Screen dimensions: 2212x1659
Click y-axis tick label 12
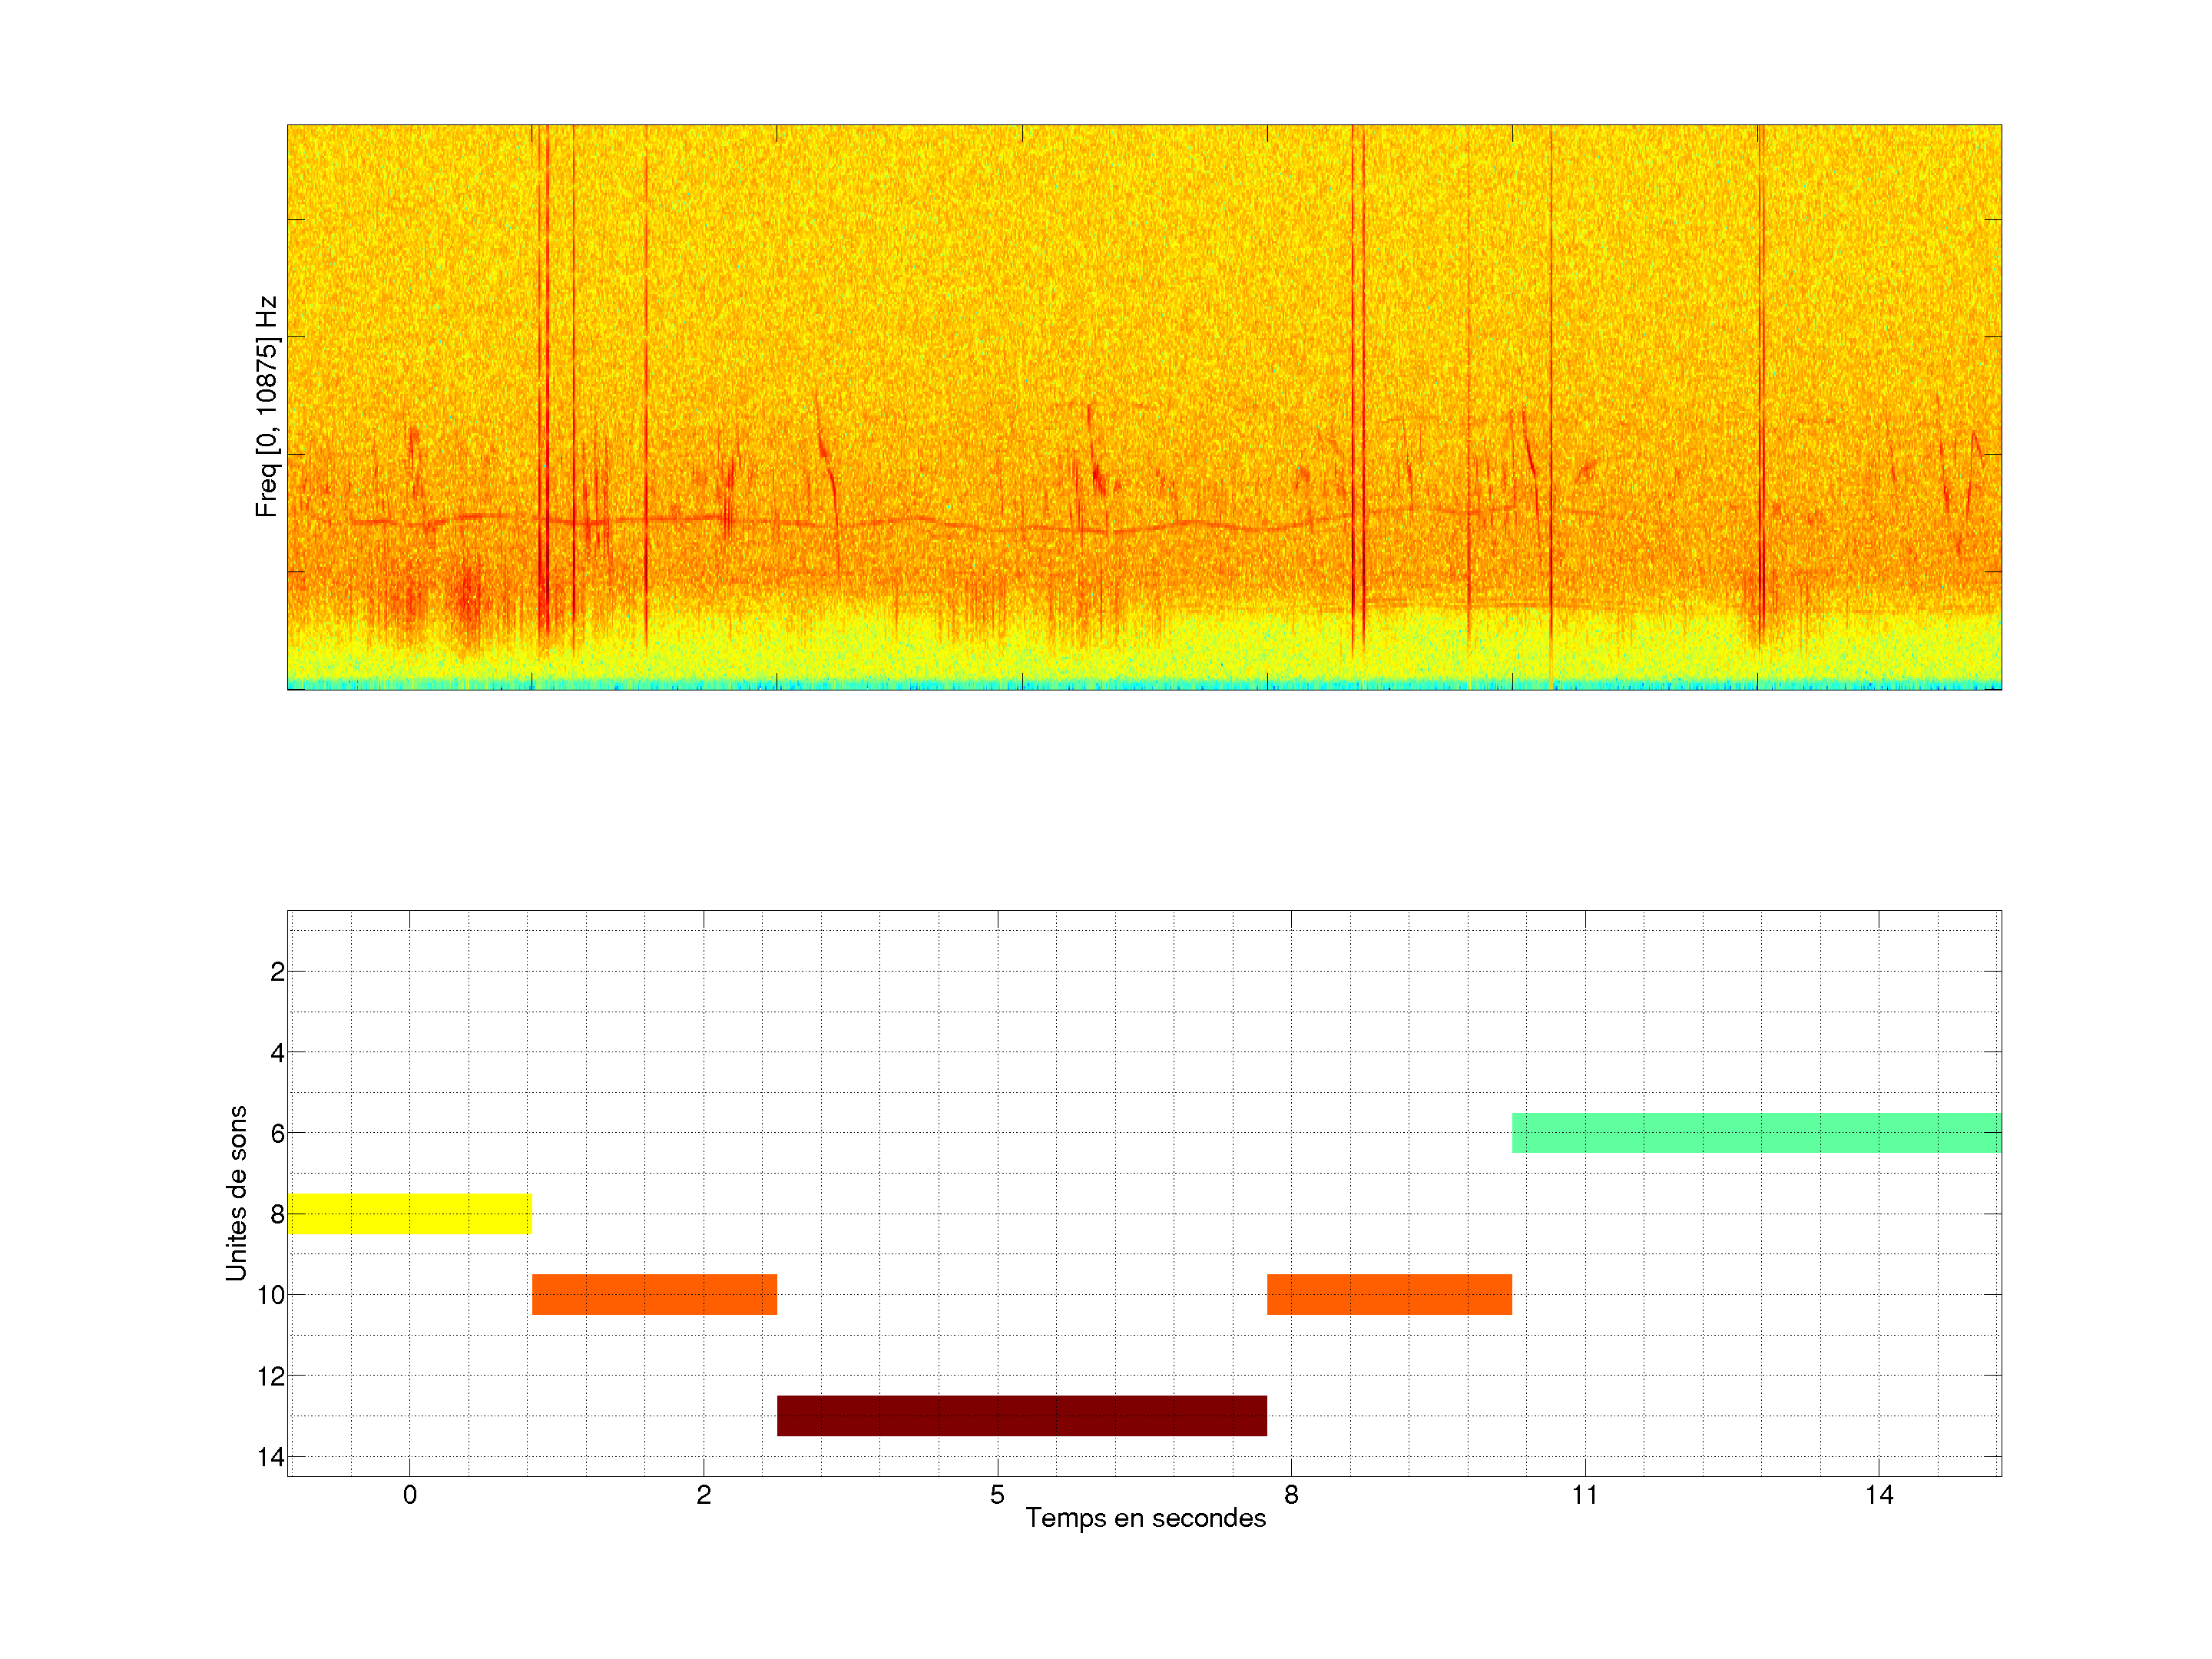(x=271, y=1376)
